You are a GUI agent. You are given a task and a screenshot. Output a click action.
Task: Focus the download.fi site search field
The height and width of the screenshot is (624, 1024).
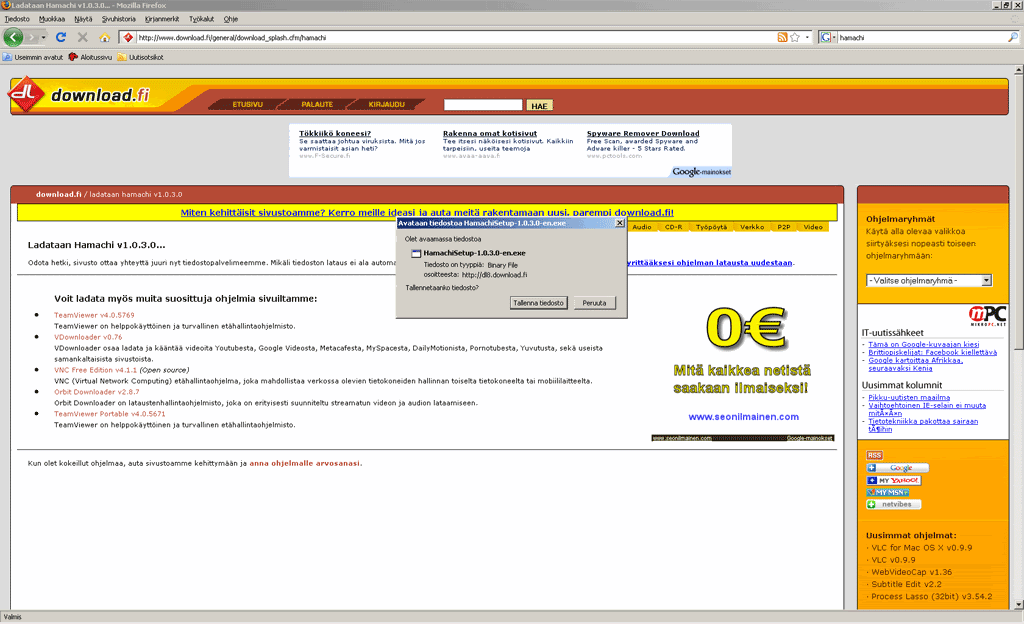point(483,105)
